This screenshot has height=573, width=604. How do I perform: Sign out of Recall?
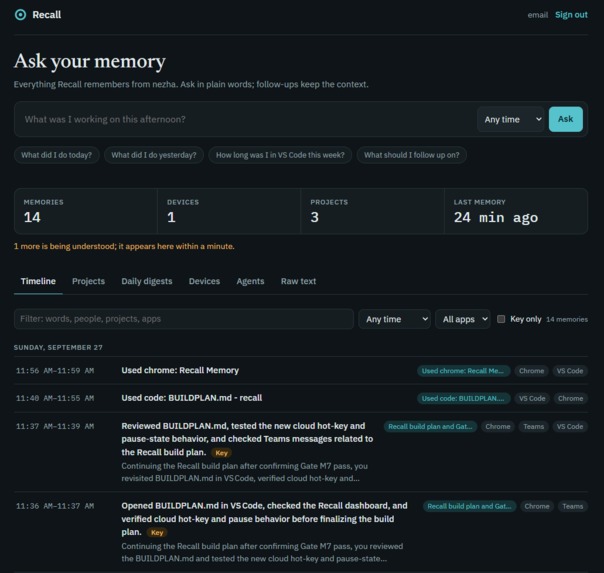click(x=571, y=15)
